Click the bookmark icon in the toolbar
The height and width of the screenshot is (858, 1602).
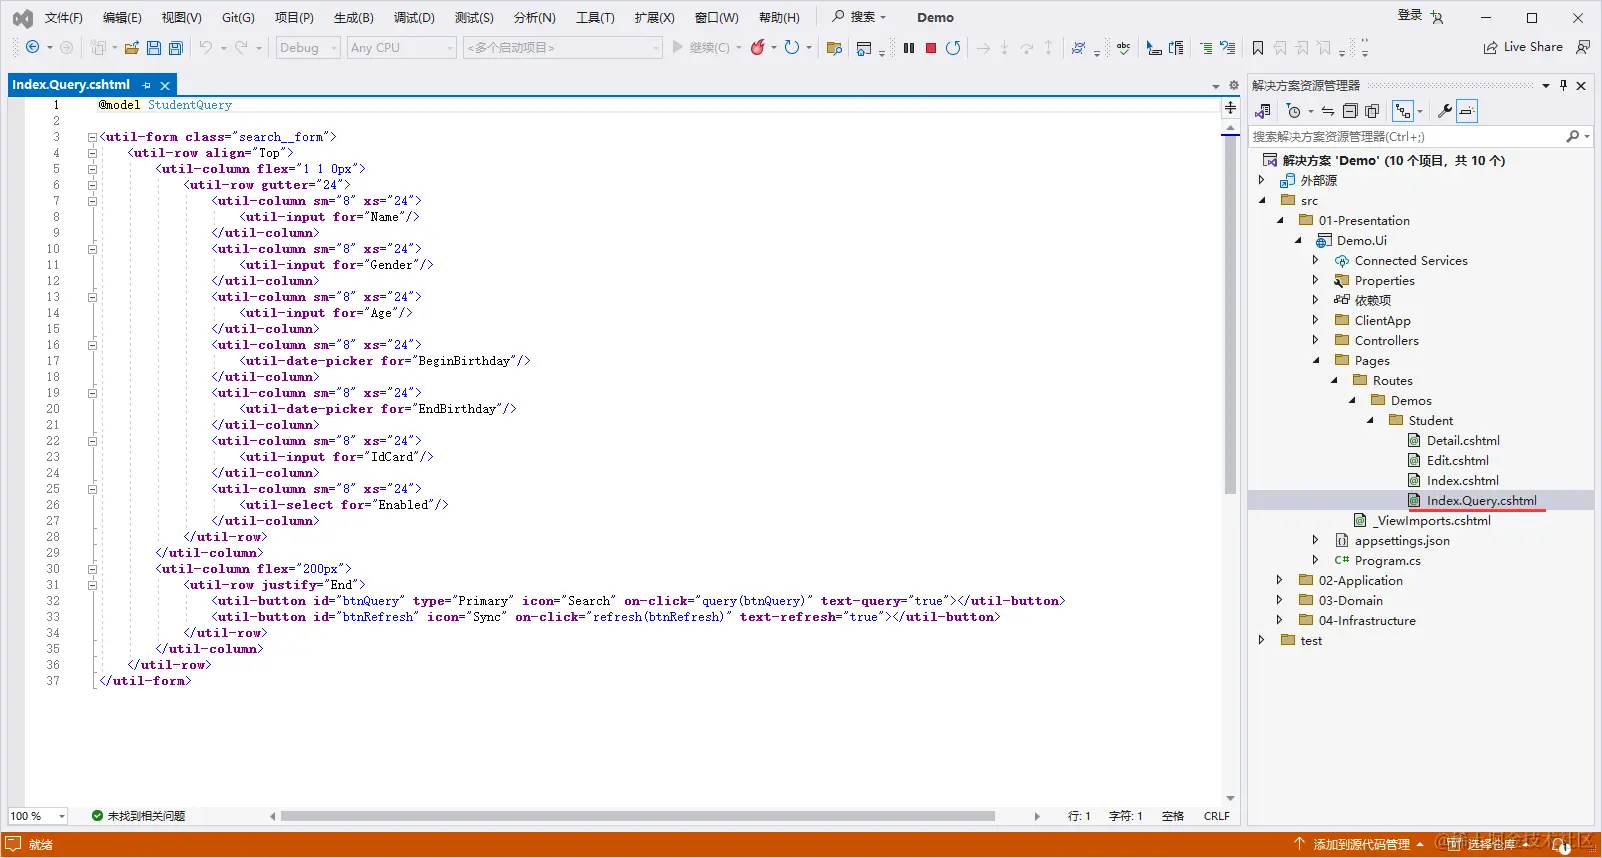pos(1258,47)
